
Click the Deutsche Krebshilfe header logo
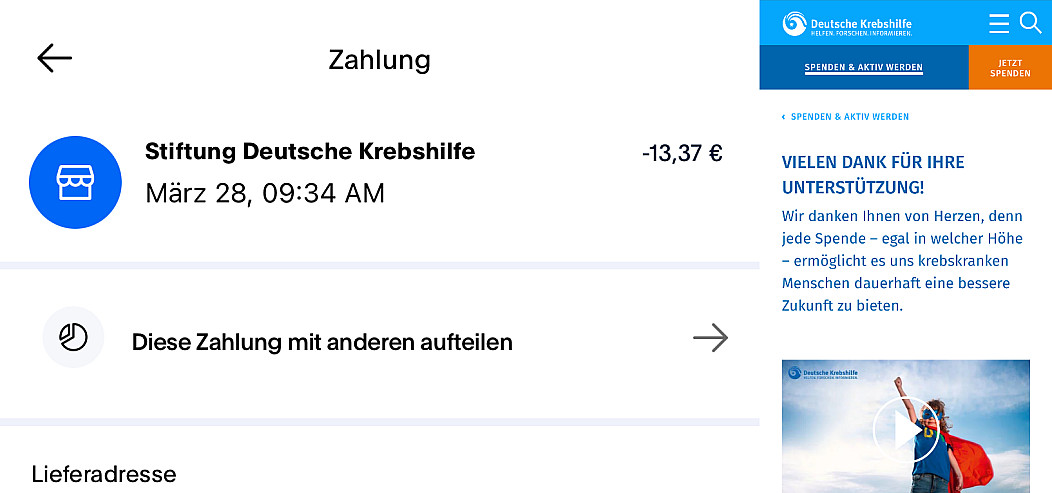pyautogui.click(x=847, y=24)
